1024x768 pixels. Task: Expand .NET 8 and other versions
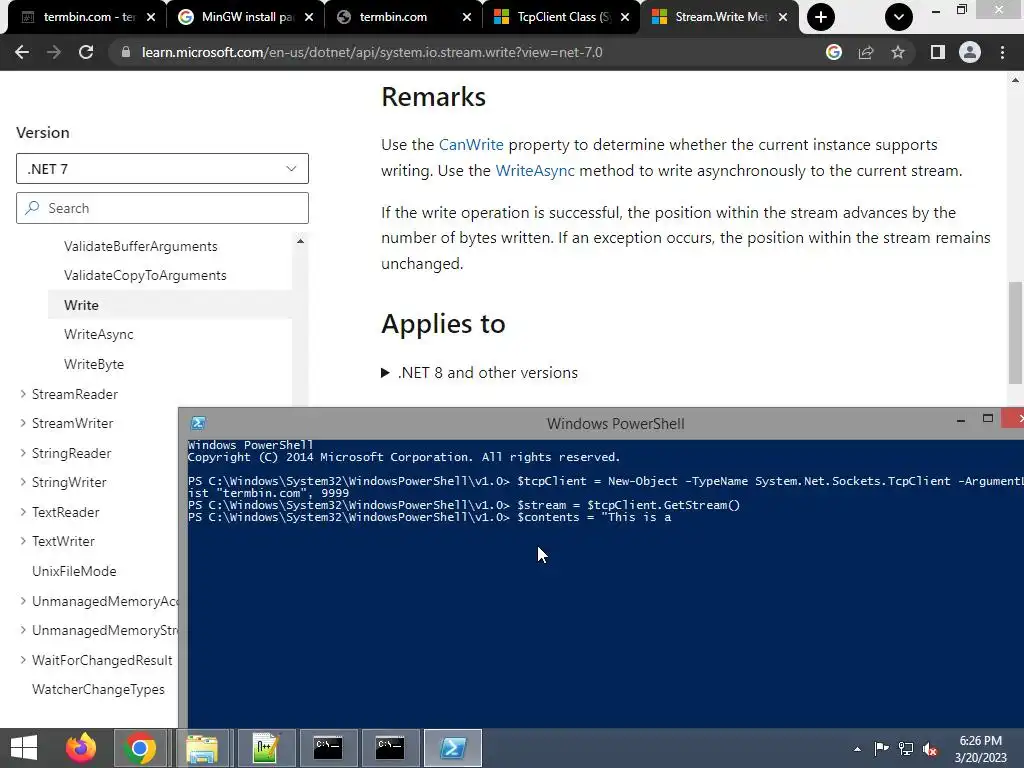click(x=480, y=372)
